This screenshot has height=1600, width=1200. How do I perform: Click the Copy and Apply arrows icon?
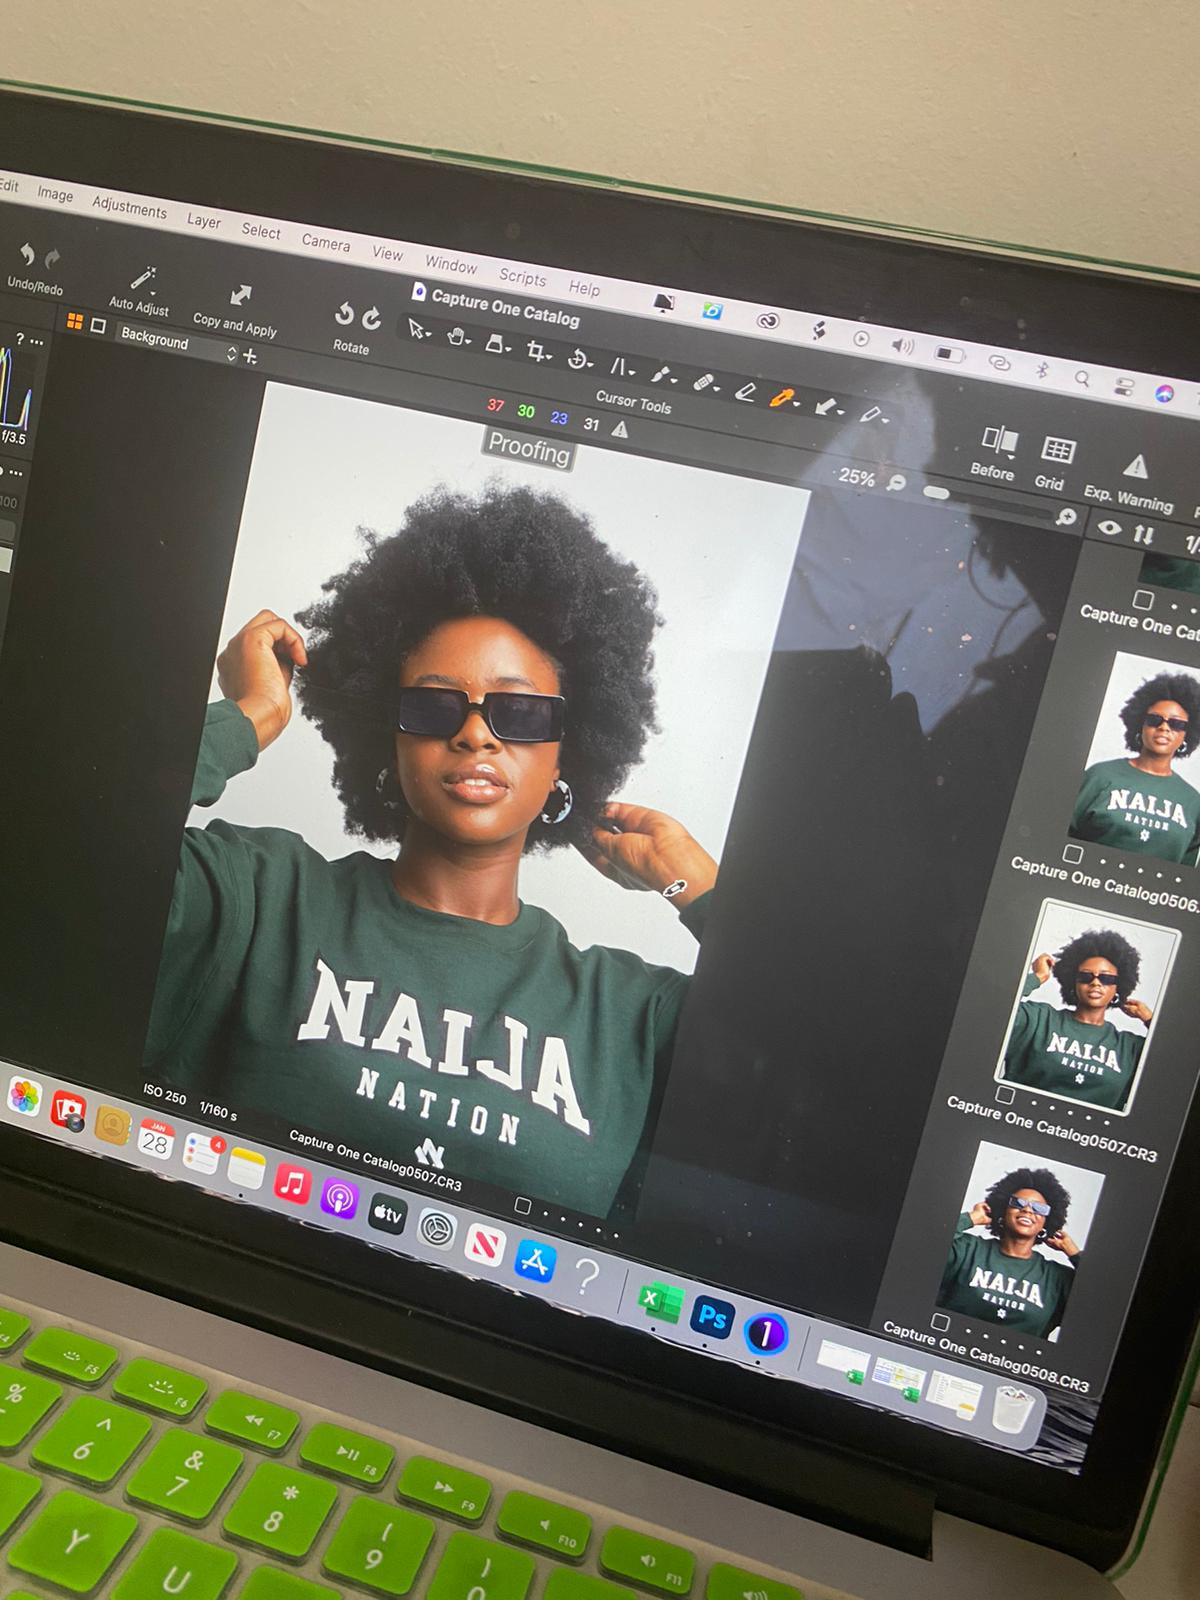click(240, 295)
